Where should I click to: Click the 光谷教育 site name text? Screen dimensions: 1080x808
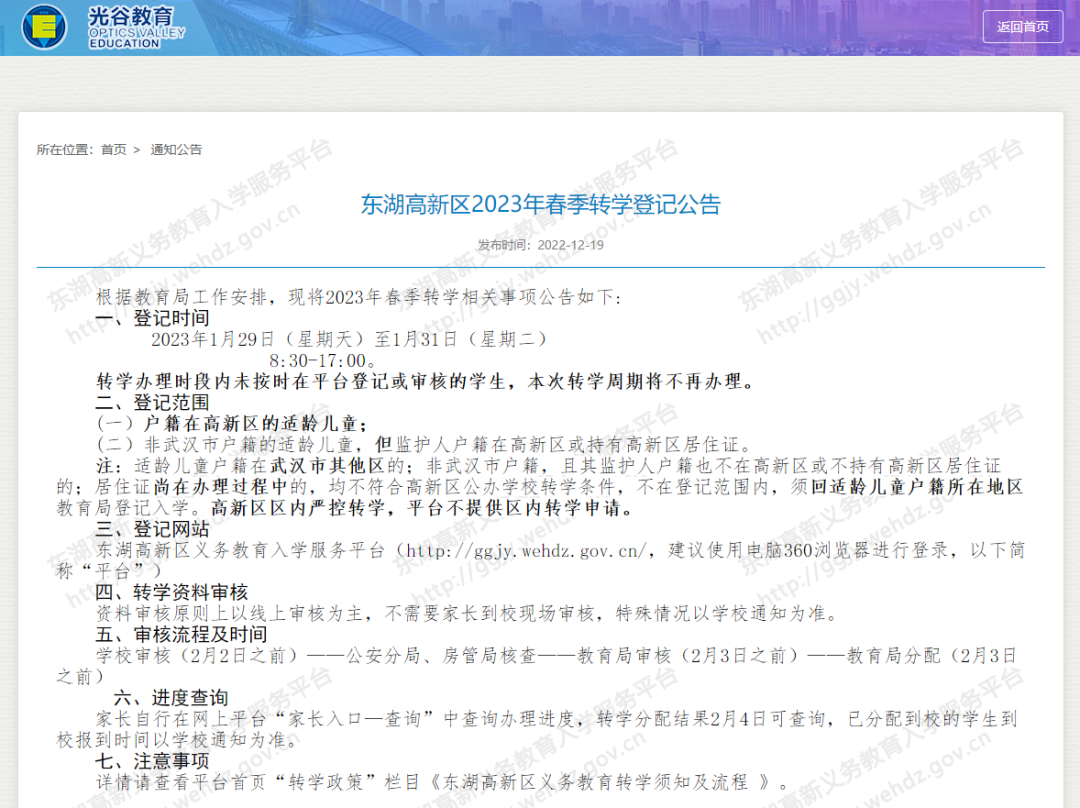coord(130,16)
